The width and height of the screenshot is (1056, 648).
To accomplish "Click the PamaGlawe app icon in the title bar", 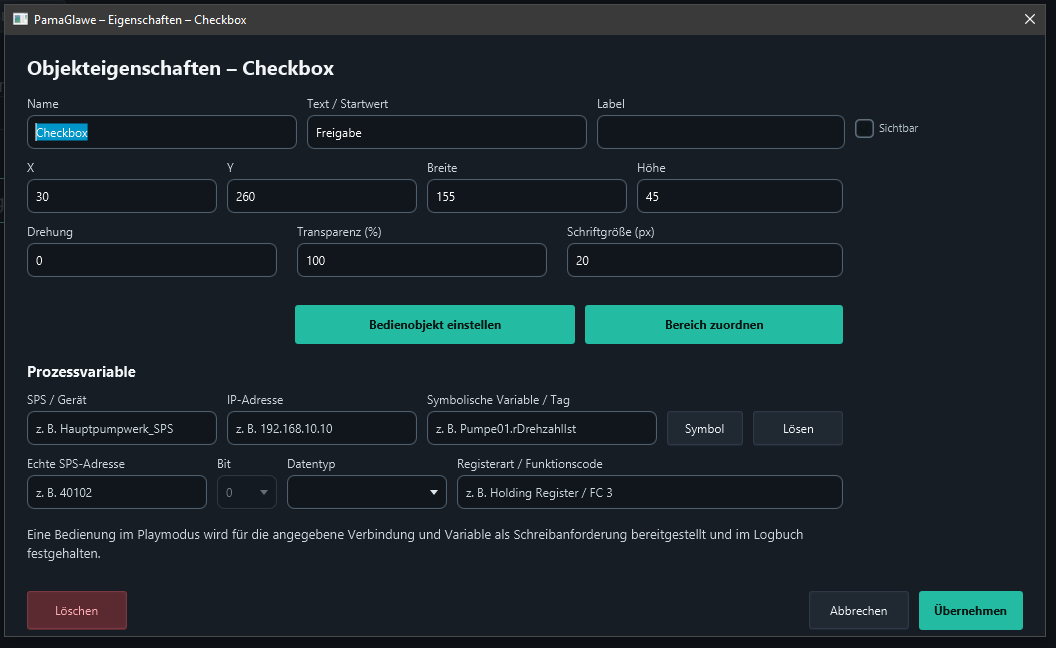I will [20, 20].
